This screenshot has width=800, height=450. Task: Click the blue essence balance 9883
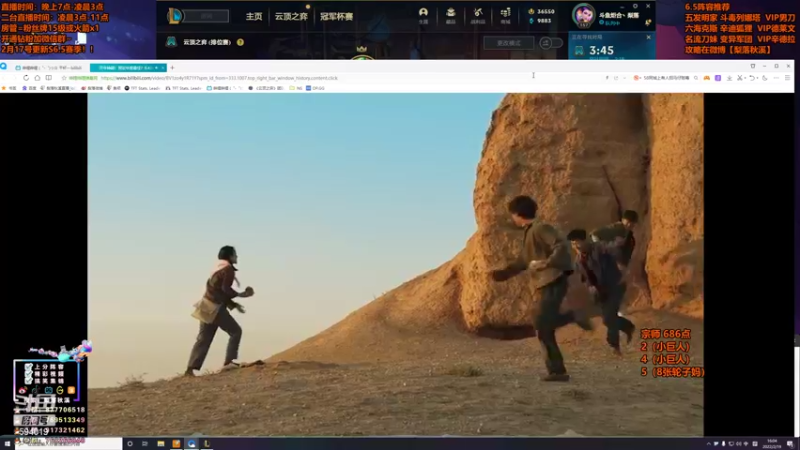pos(540,21)
